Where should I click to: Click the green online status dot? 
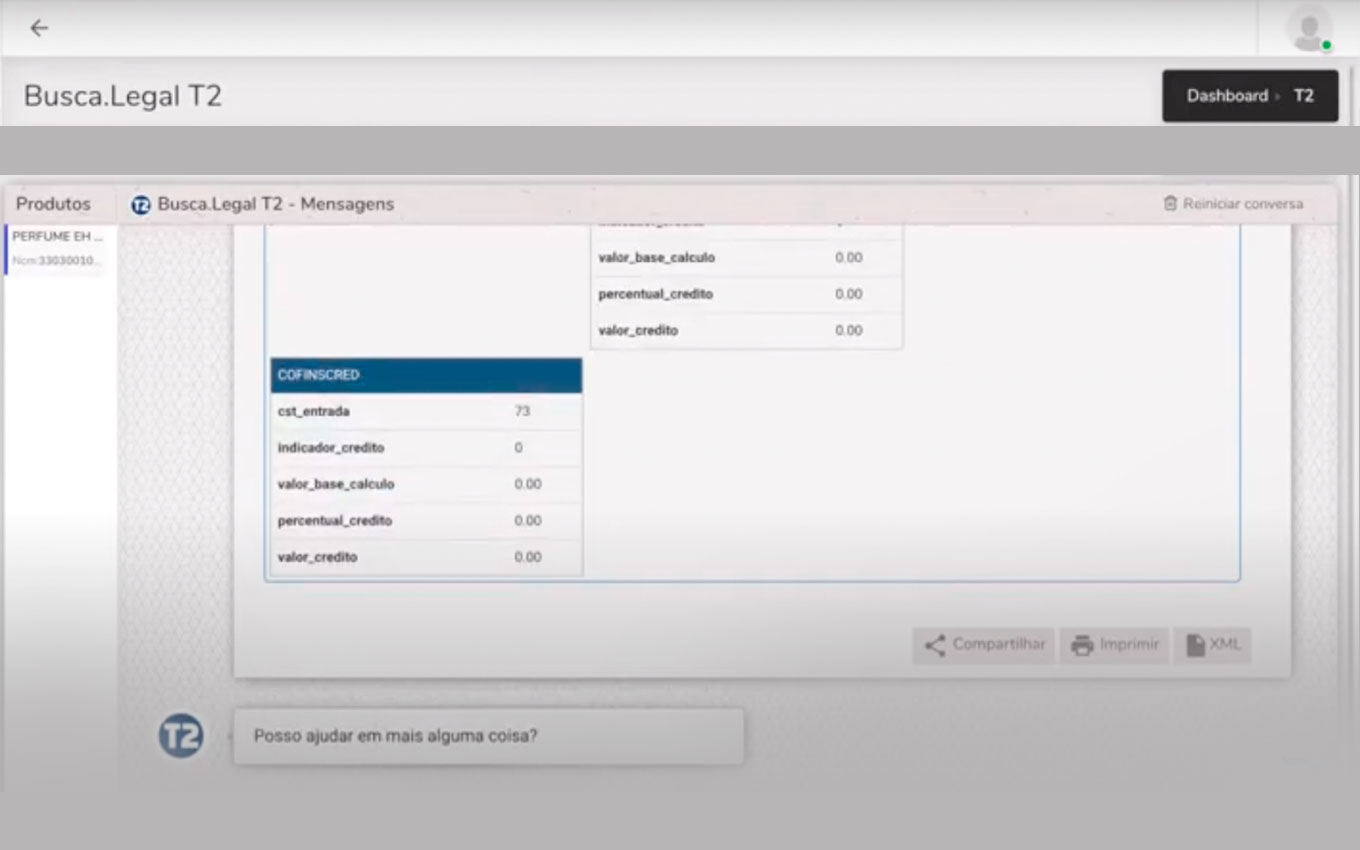point(1326,46)
